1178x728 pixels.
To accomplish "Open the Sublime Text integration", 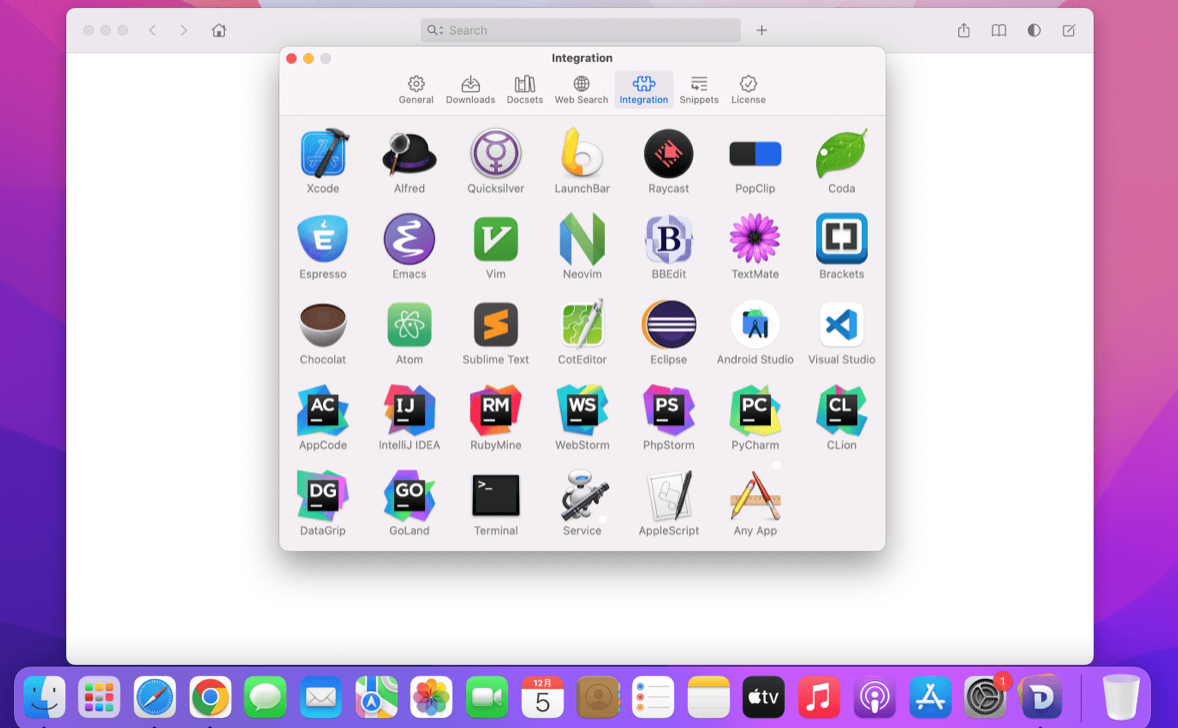I will [x=496, y=325].
